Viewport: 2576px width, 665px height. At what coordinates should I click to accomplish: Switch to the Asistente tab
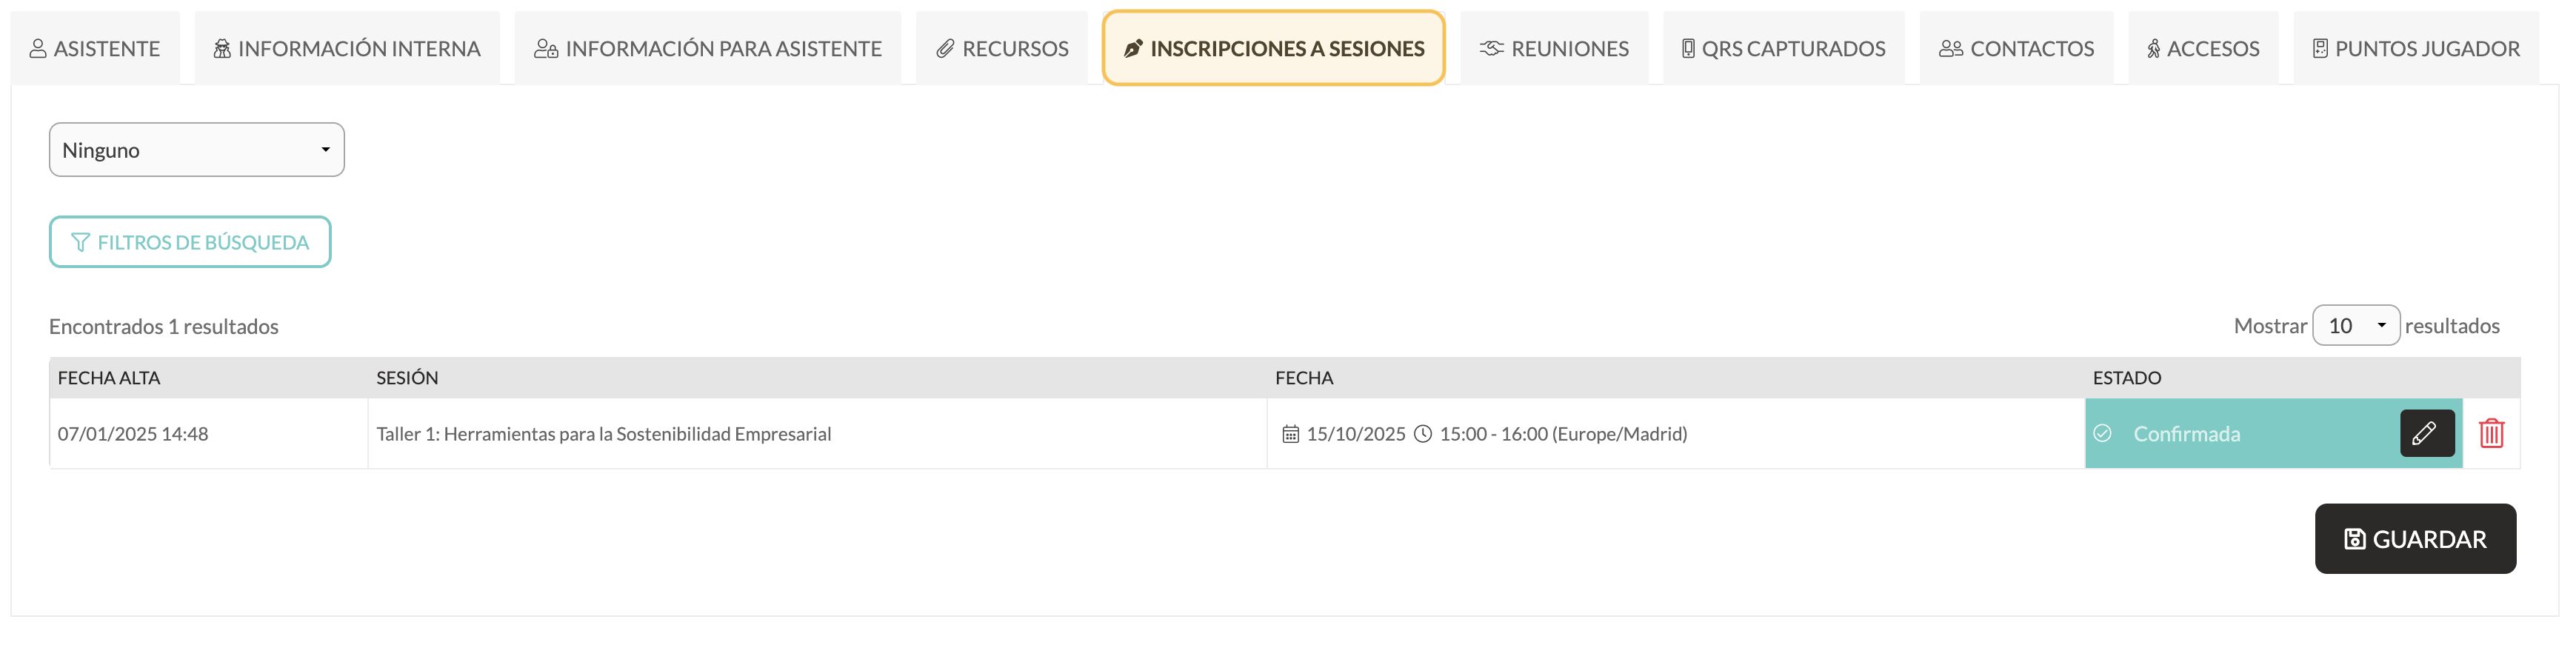click(x=95, y=48)
